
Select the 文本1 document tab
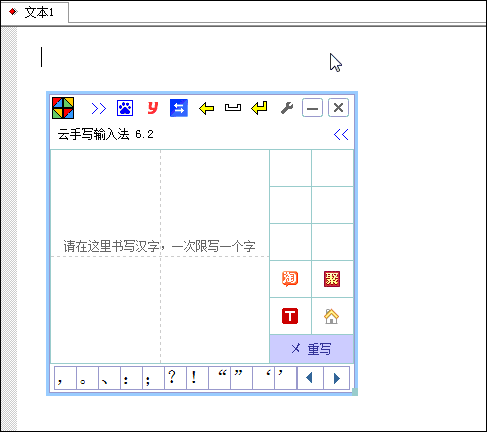click(35, 12)
